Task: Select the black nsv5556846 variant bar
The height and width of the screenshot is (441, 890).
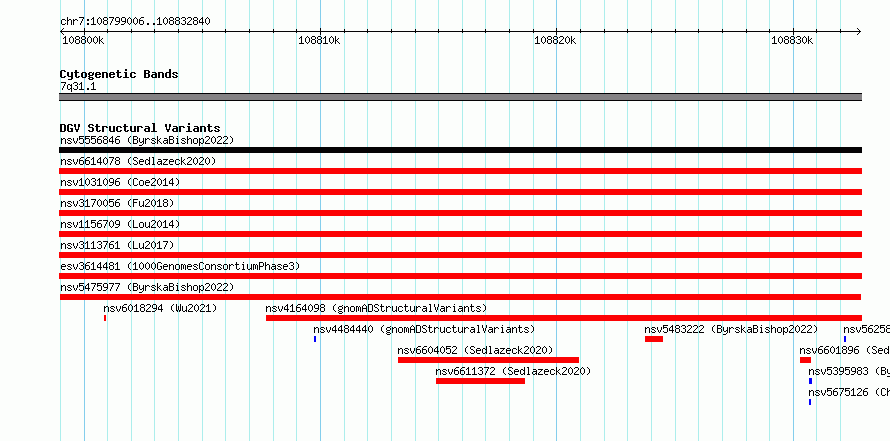Action: pos(460,150)
